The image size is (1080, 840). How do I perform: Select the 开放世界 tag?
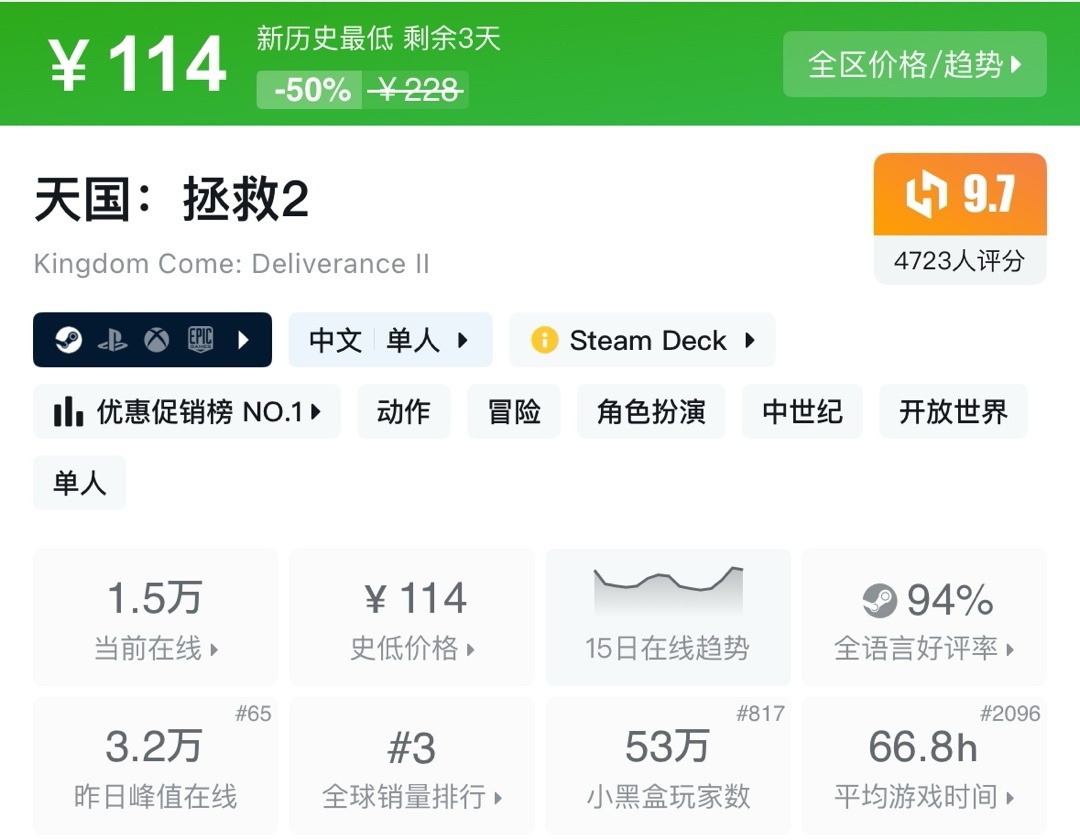click(x=952, y=412)
